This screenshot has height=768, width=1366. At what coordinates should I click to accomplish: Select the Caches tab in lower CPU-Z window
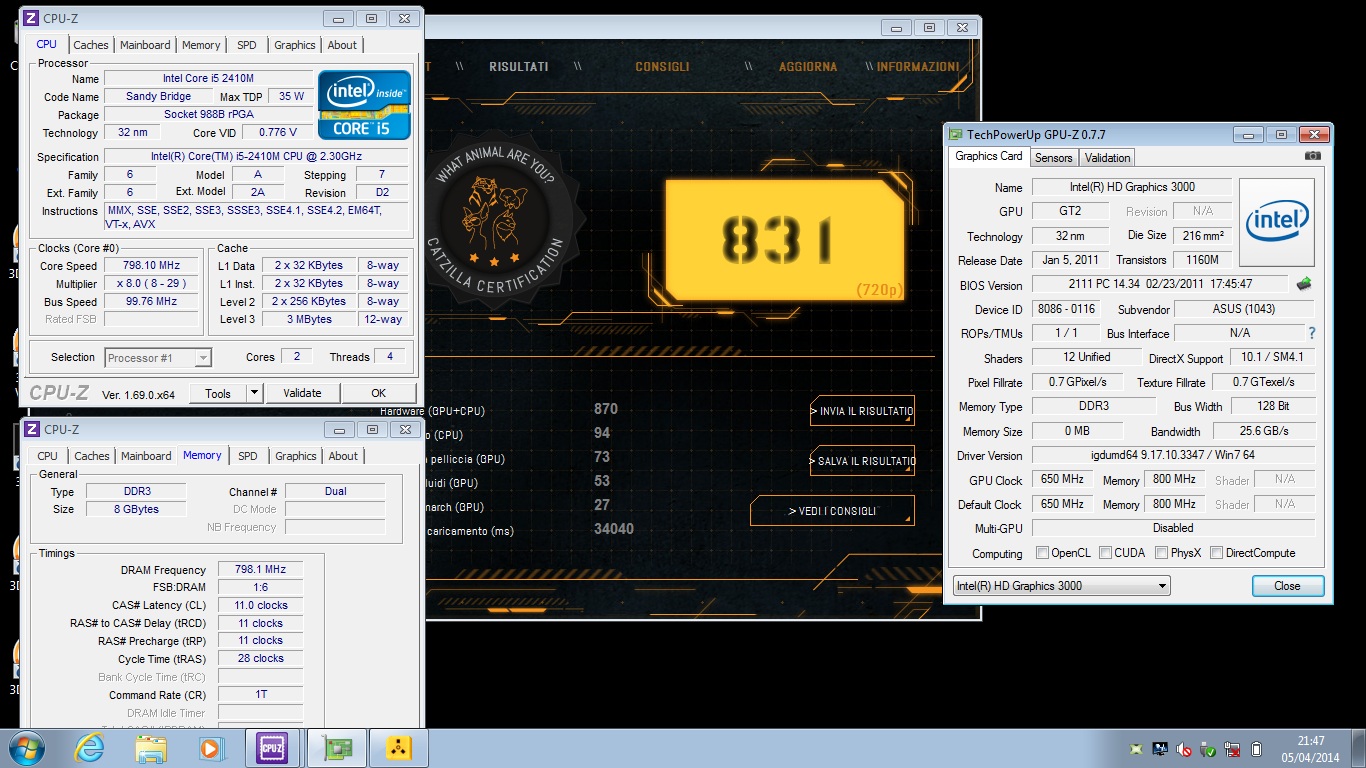click(92, 456)
